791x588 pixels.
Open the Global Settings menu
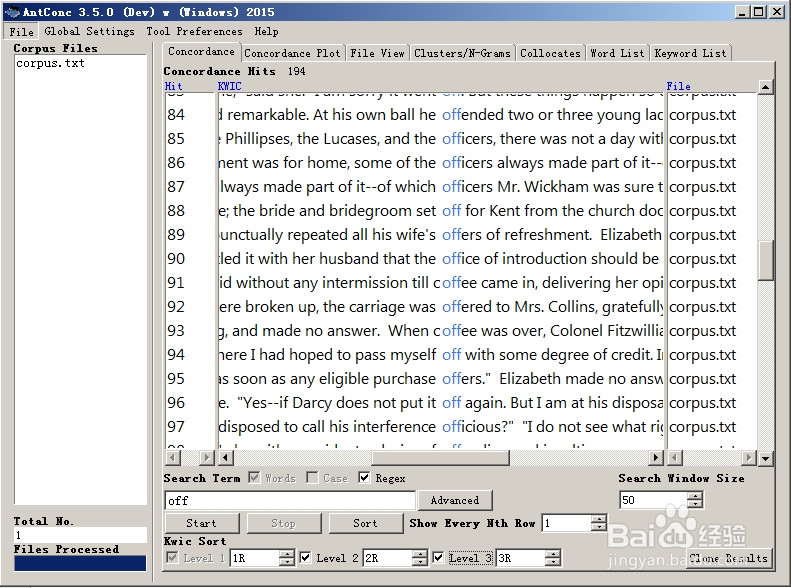pyautogui.click(x=89, y=31)
